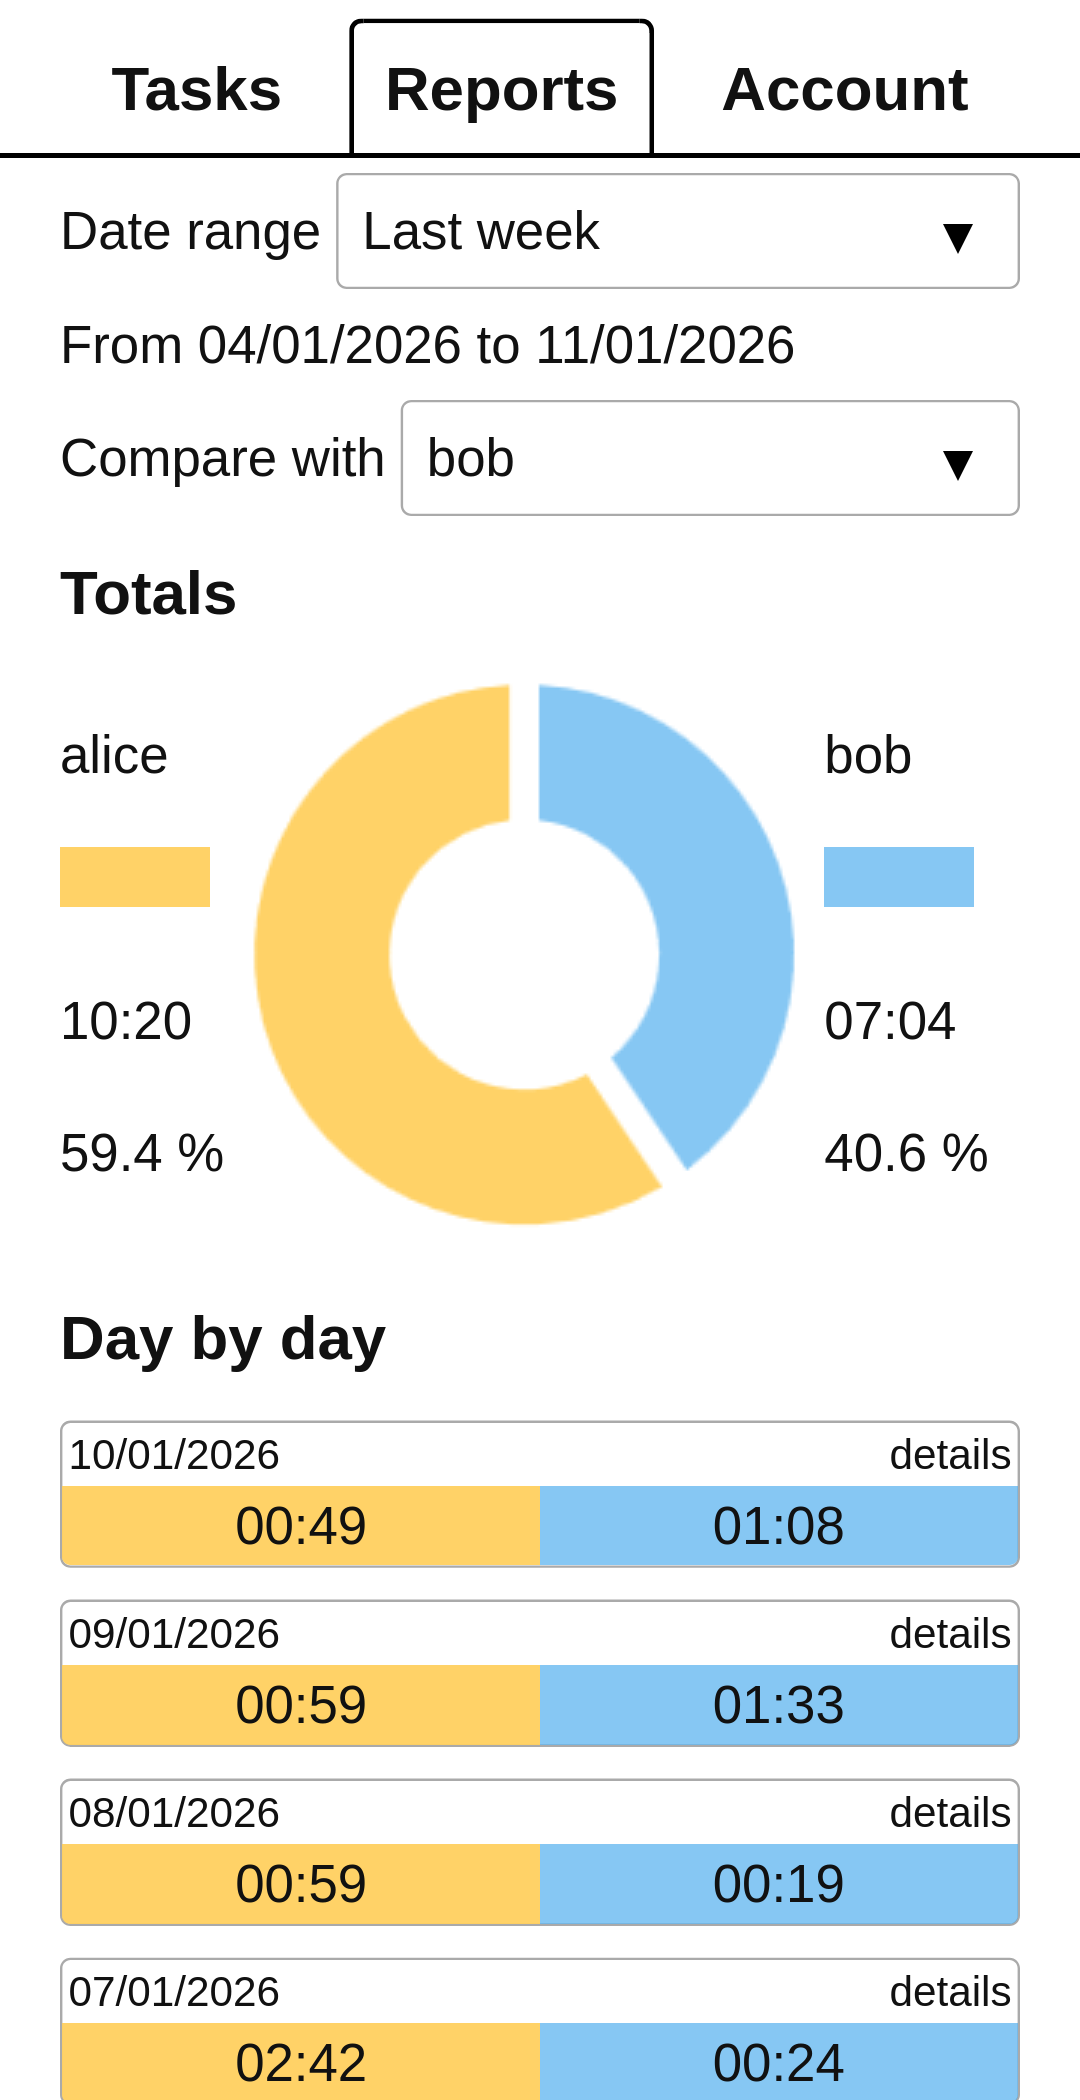Open the Reports tab
This screenshot has width=1080, height=2100.
(x=501, y=90)
